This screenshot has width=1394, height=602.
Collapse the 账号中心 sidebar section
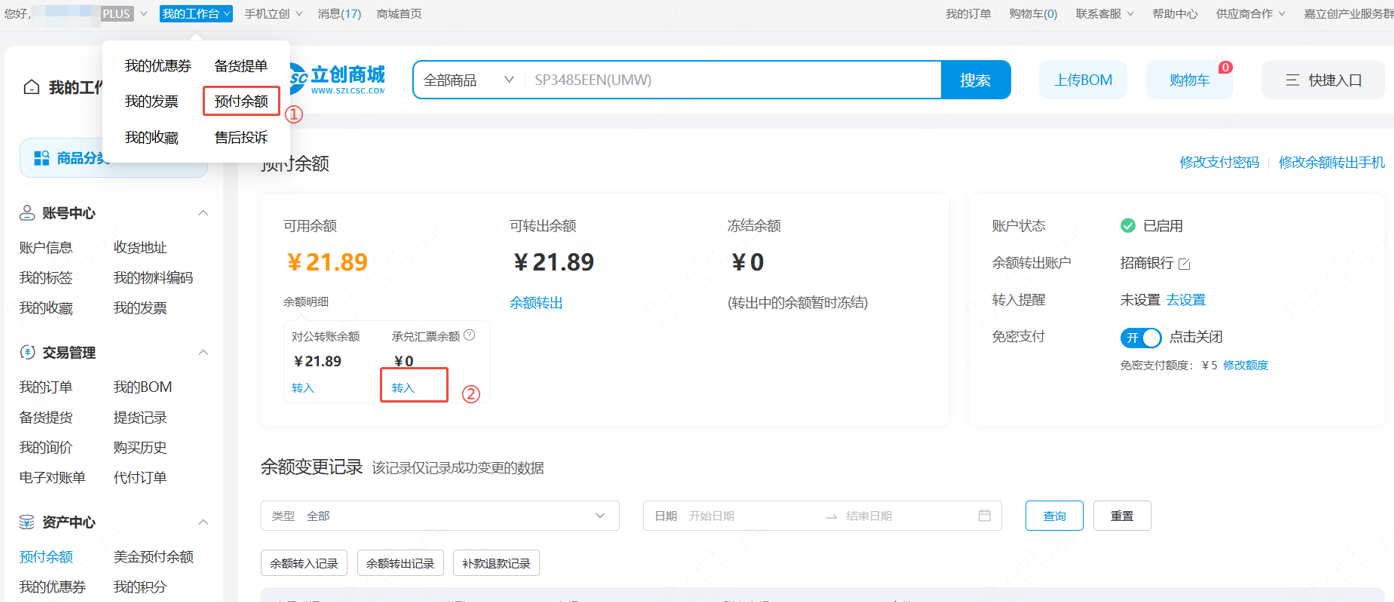click(203, 213)
